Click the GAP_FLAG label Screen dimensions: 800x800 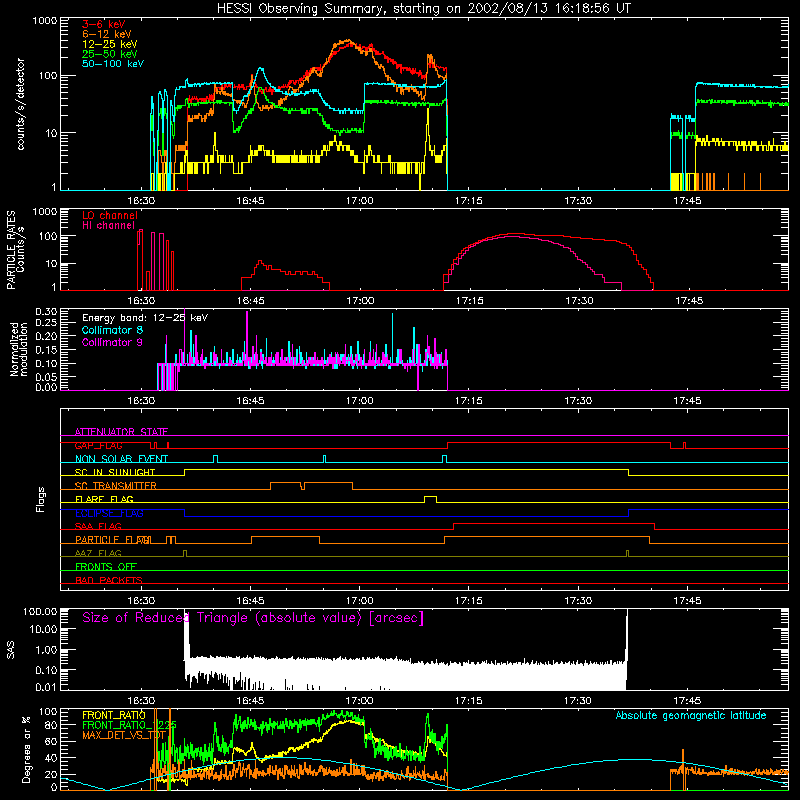pos(98,445)
